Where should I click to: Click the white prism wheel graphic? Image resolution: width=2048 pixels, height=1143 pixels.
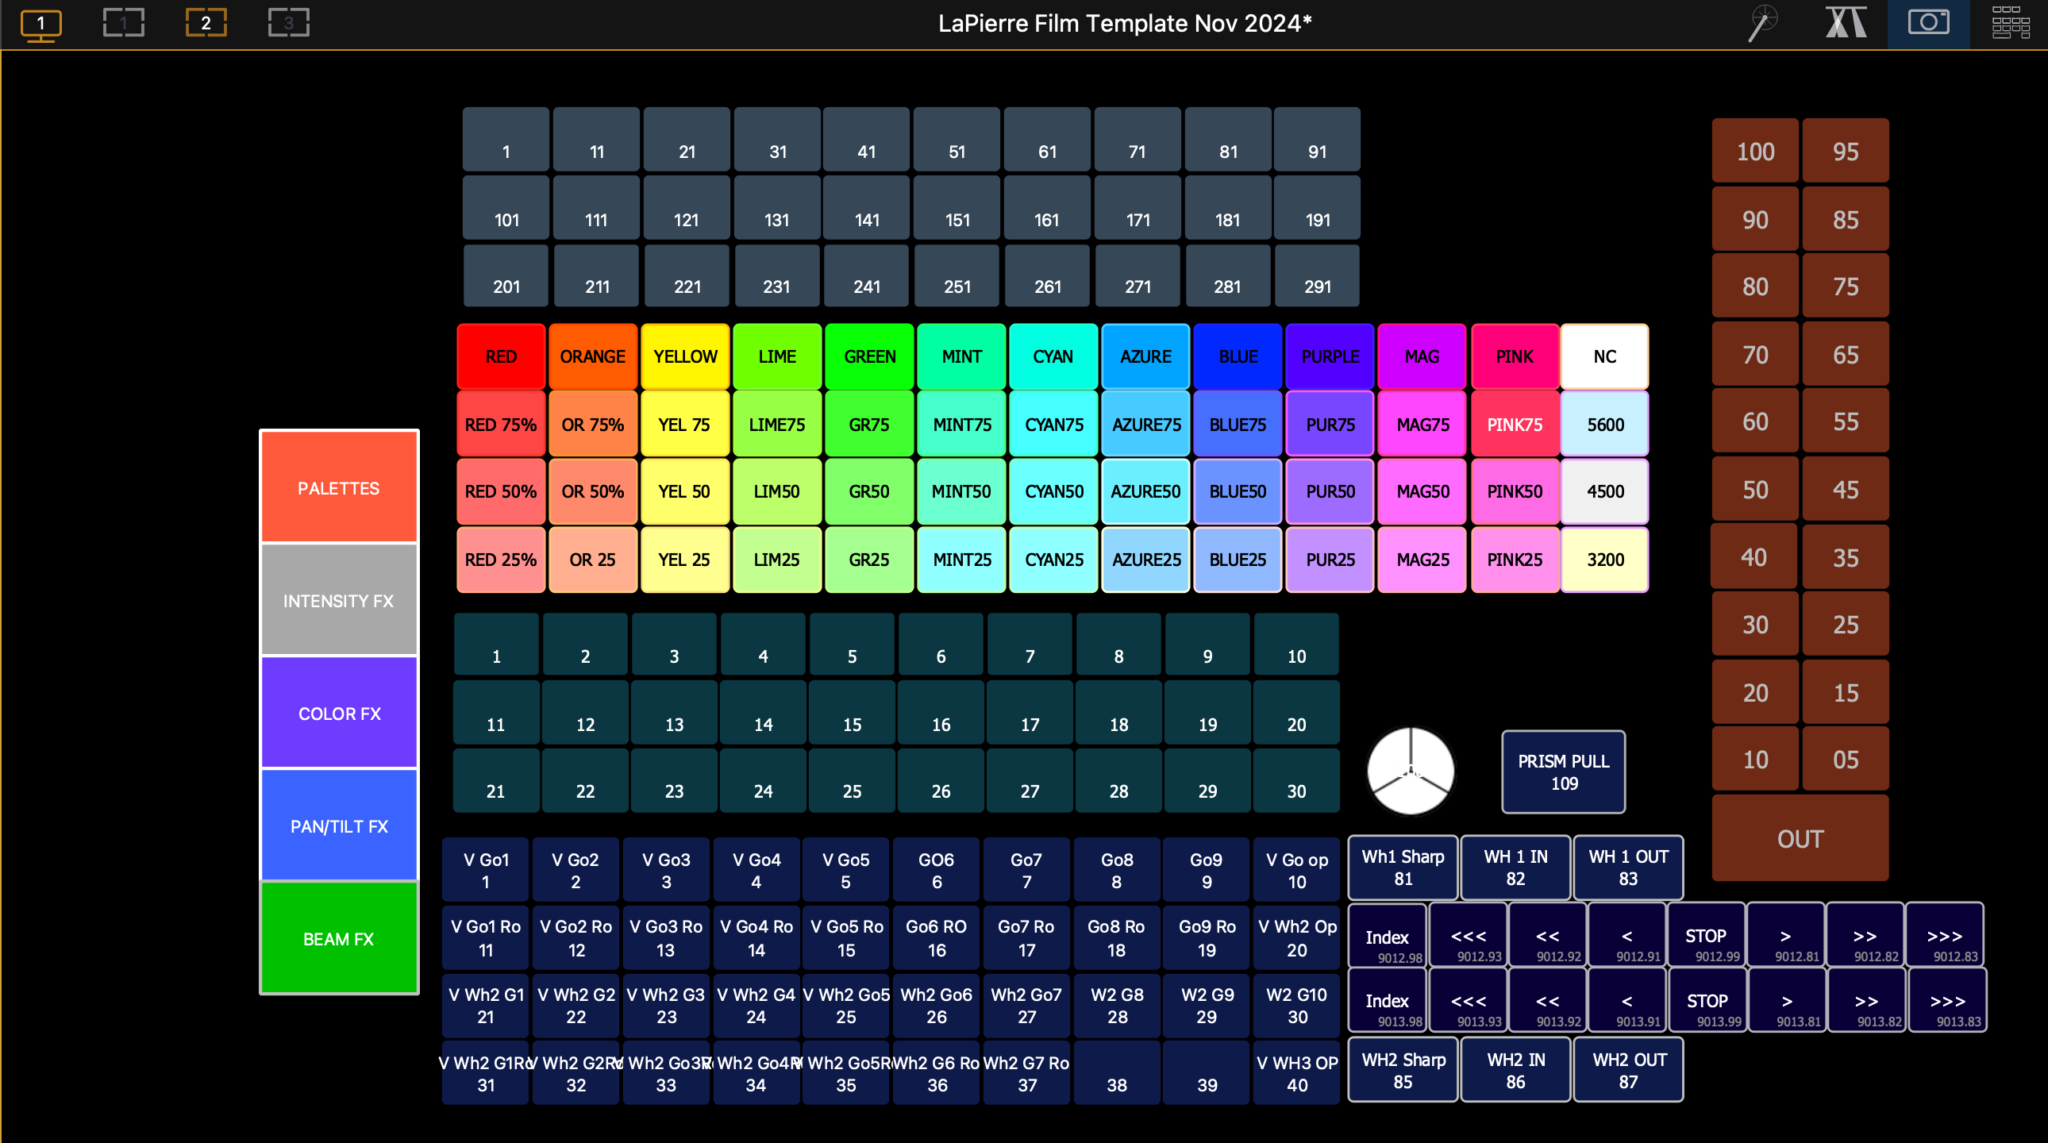[1410, 770]
